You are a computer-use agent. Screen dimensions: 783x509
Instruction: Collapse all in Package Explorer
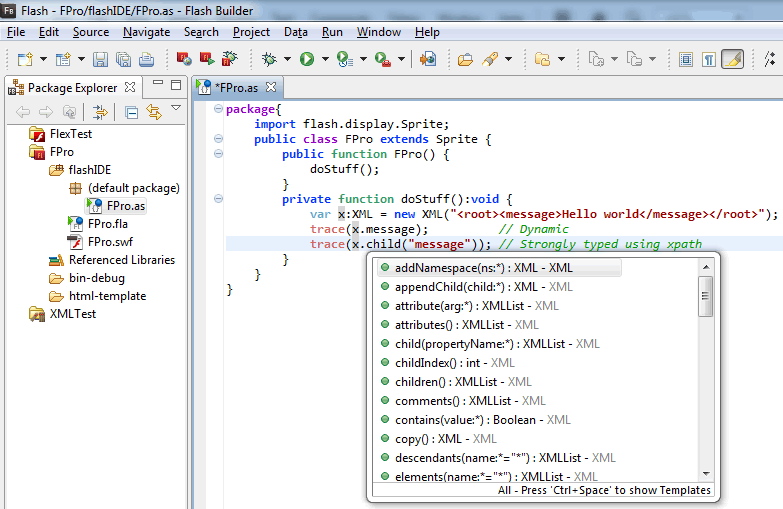131,112
